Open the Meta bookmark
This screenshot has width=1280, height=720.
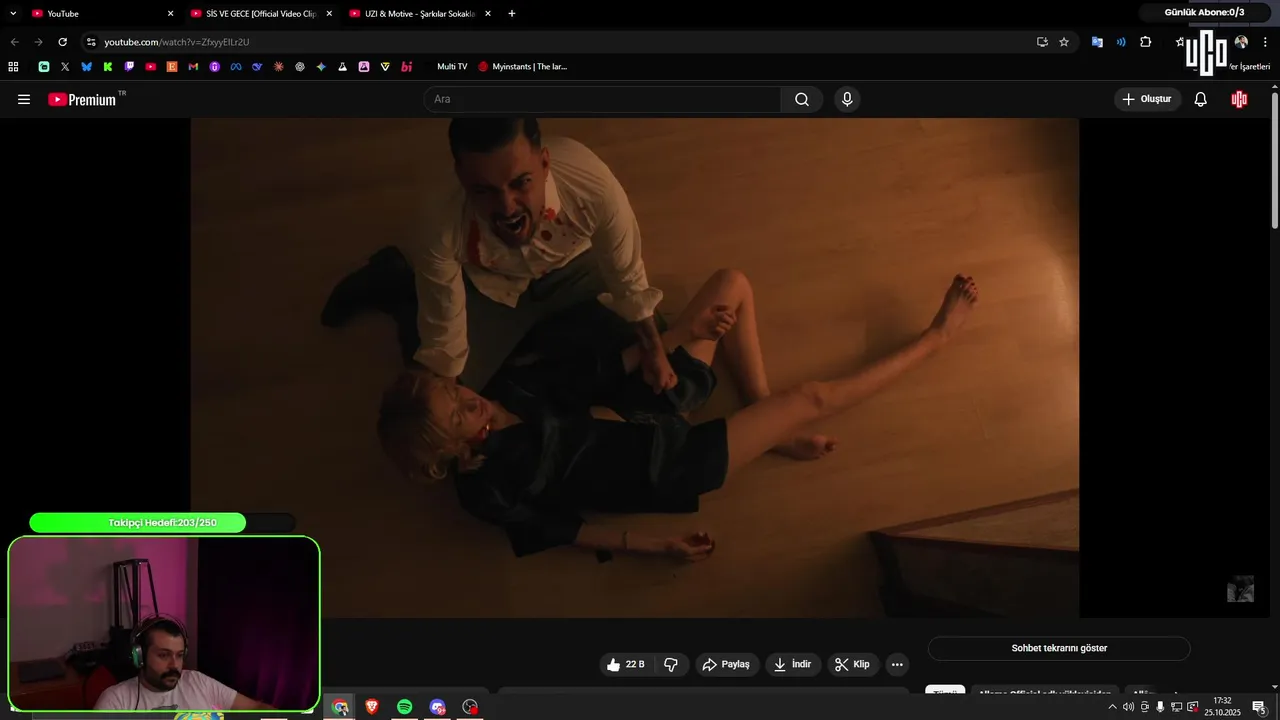tap(236, 66)
